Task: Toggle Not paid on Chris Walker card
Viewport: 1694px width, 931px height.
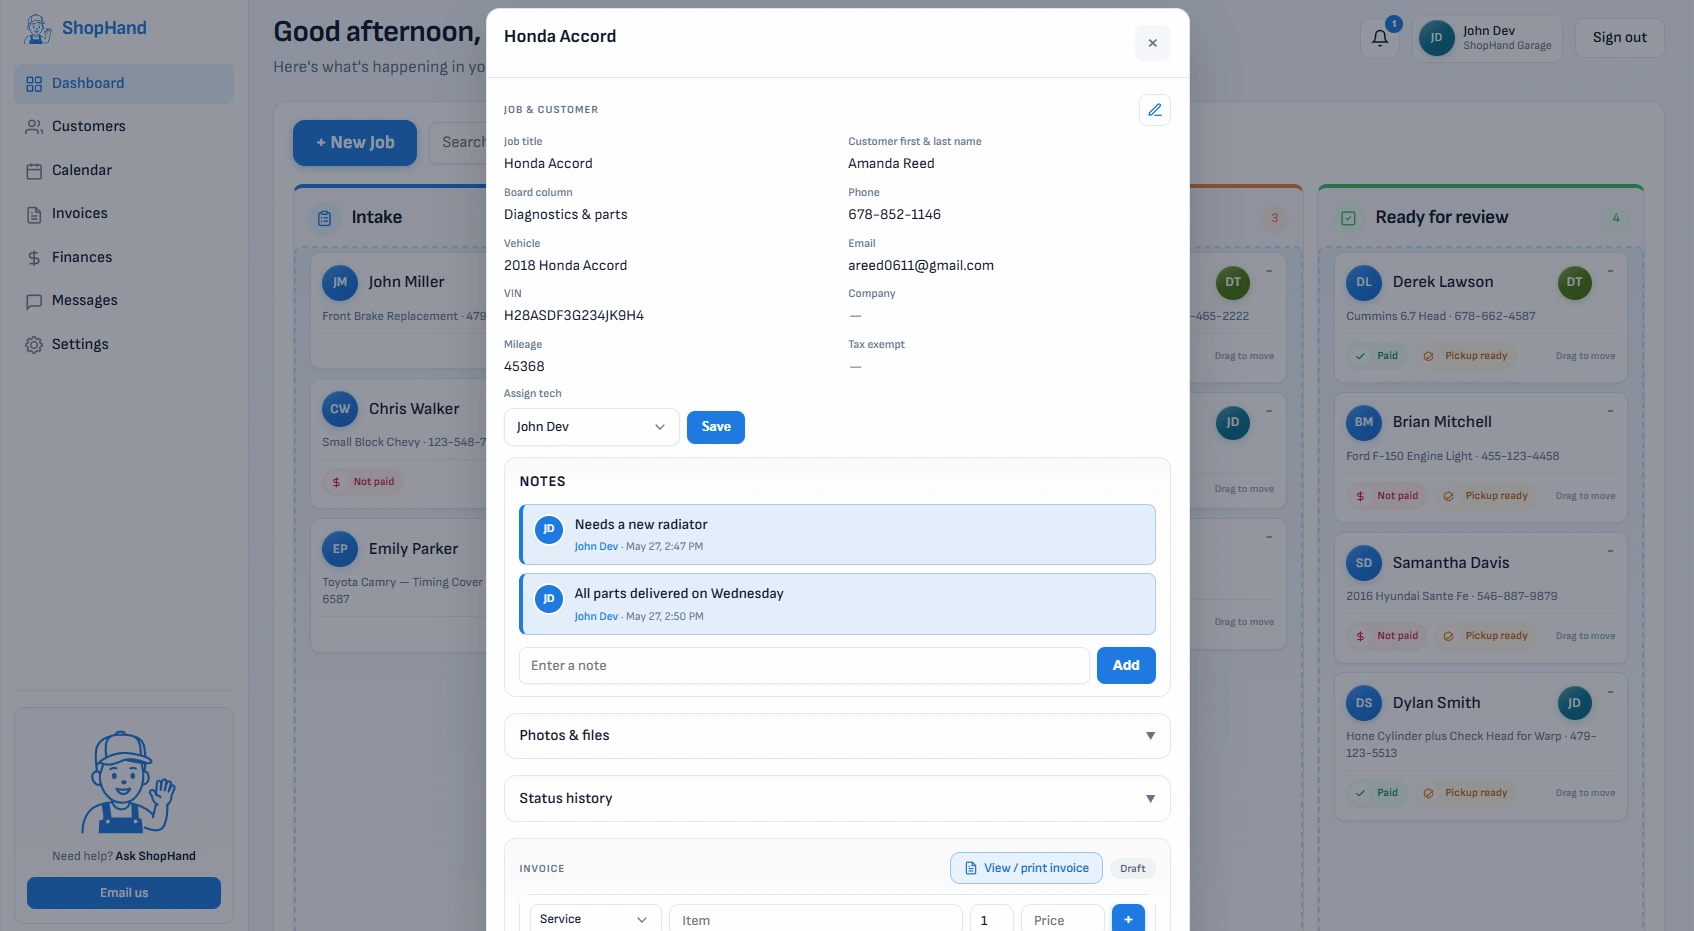Action: coord(363,482)
